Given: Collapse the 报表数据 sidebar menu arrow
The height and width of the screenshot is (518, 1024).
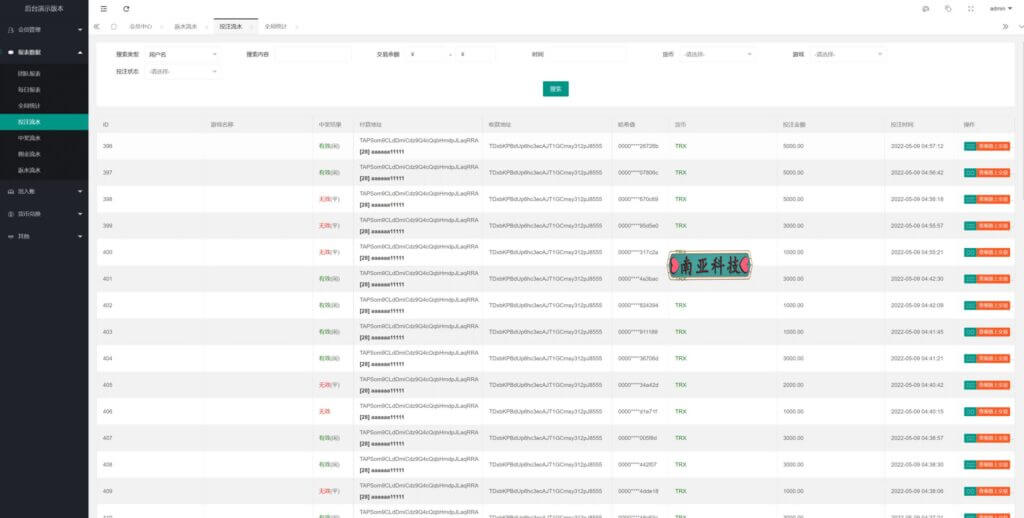Looking at the screenshot, I should tap(80, 52).
